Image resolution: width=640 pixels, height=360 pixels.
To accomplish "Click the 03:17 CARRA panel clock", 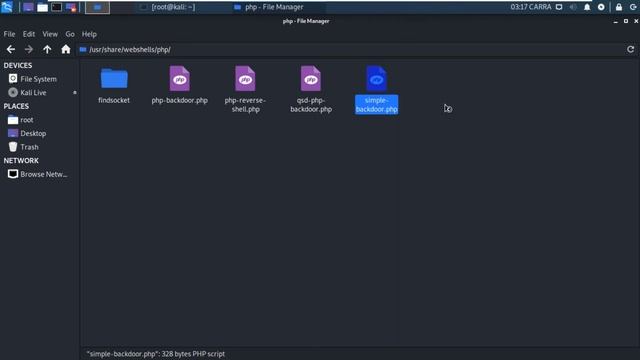I will [531, 7].
